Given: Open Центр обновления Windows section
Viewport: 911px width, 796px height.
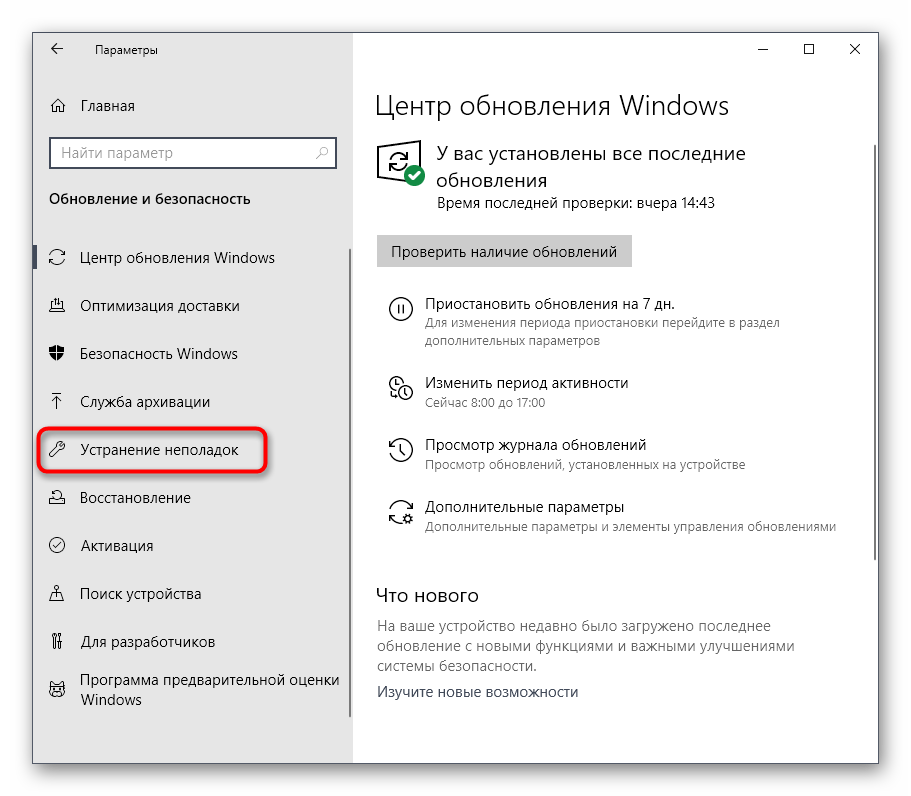Looking at the screenshot, I should click(x=177, y=257).
